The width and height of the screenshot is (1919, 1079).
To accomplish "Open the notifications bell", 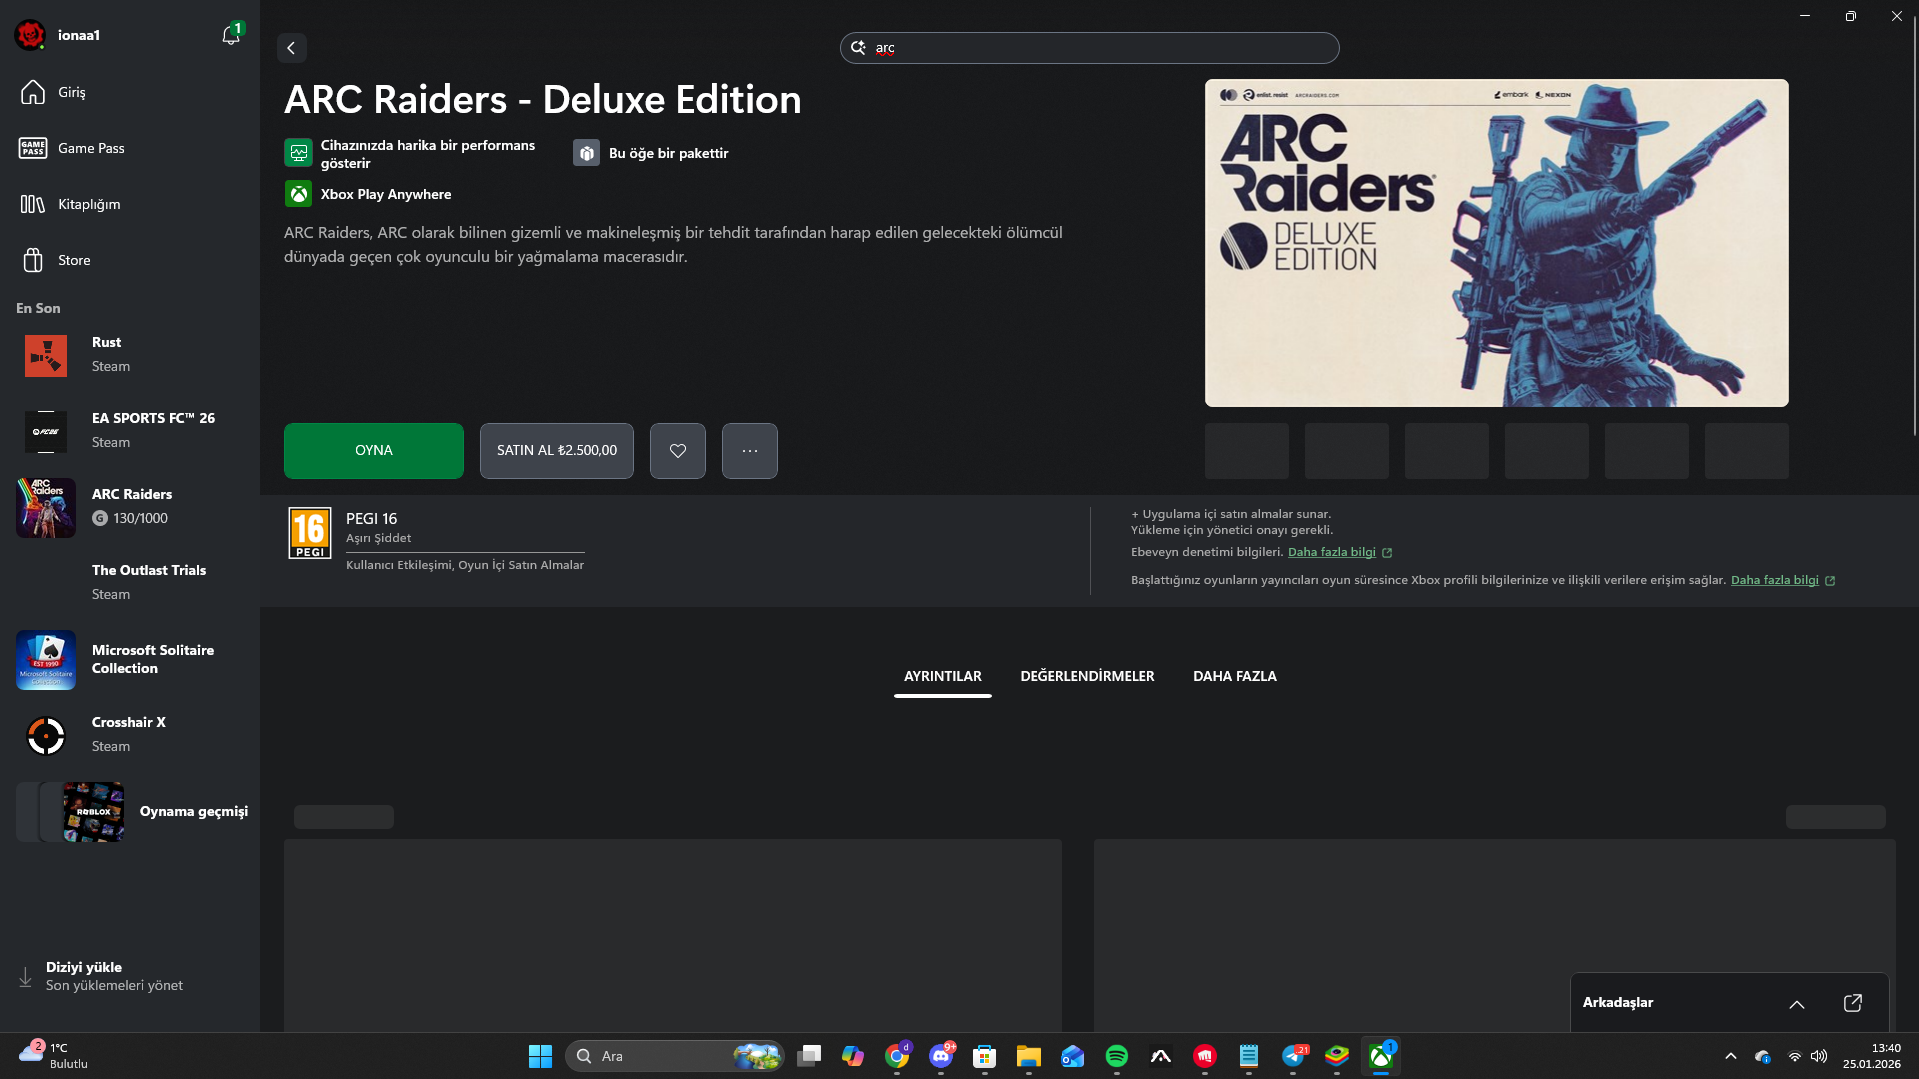I will pos(231,35).
